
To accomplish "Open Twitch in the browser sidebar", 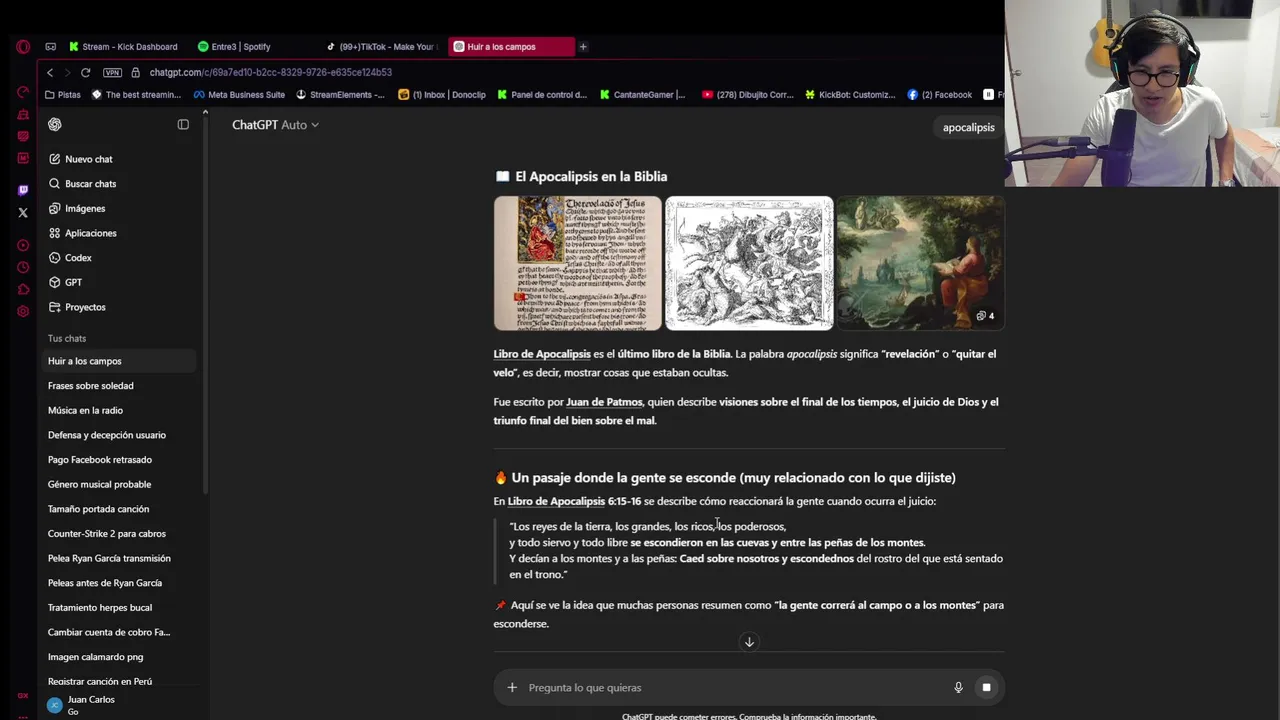I will [23, 190].
